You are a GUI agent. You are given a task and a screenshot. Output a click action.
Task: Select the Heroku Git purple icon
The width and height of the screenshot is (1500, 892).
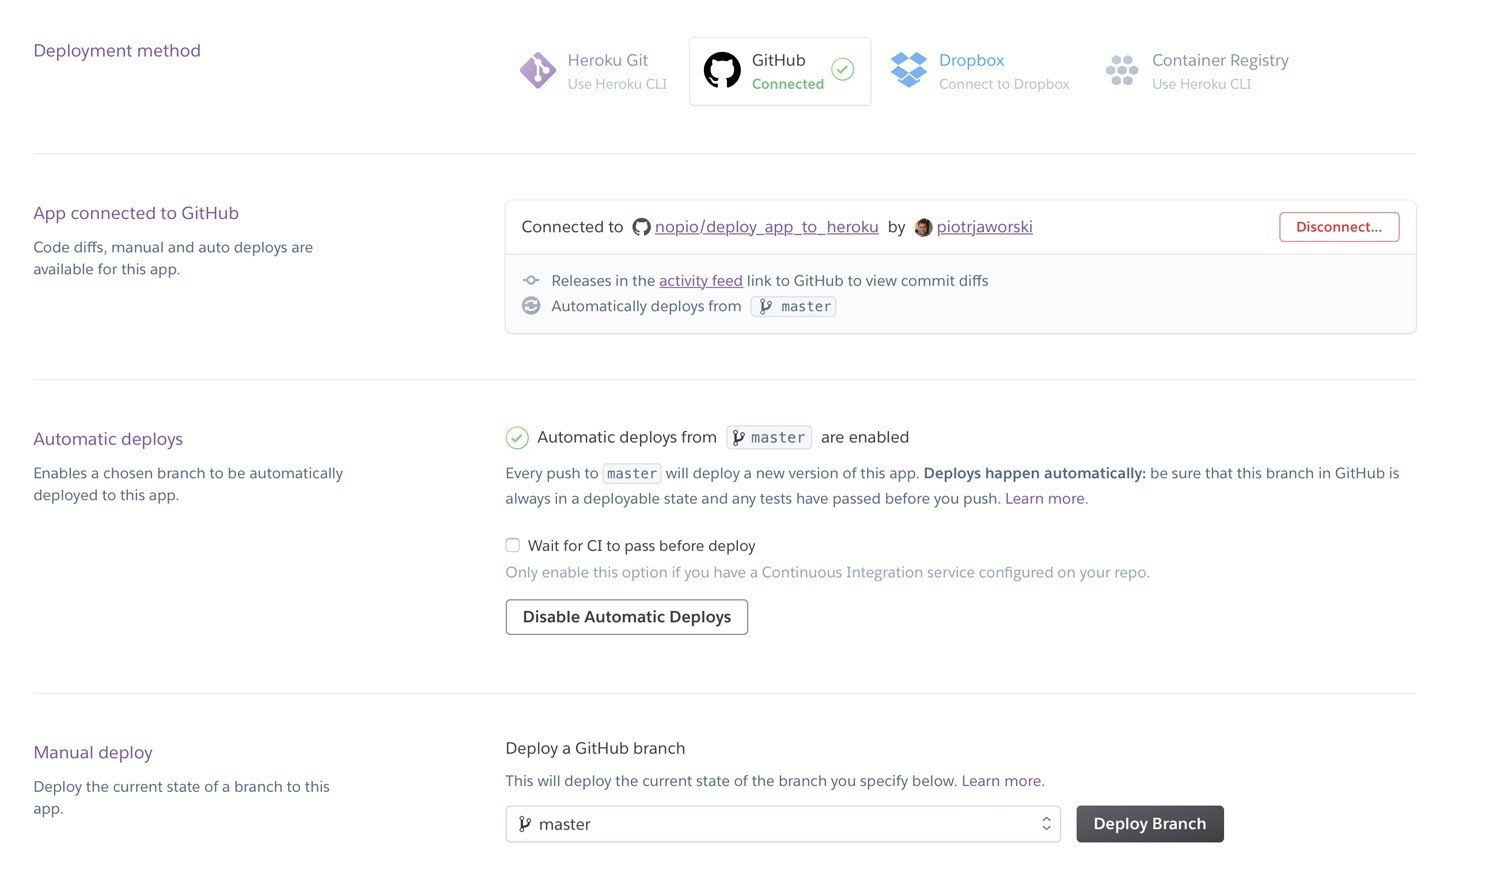pos(538,71)
